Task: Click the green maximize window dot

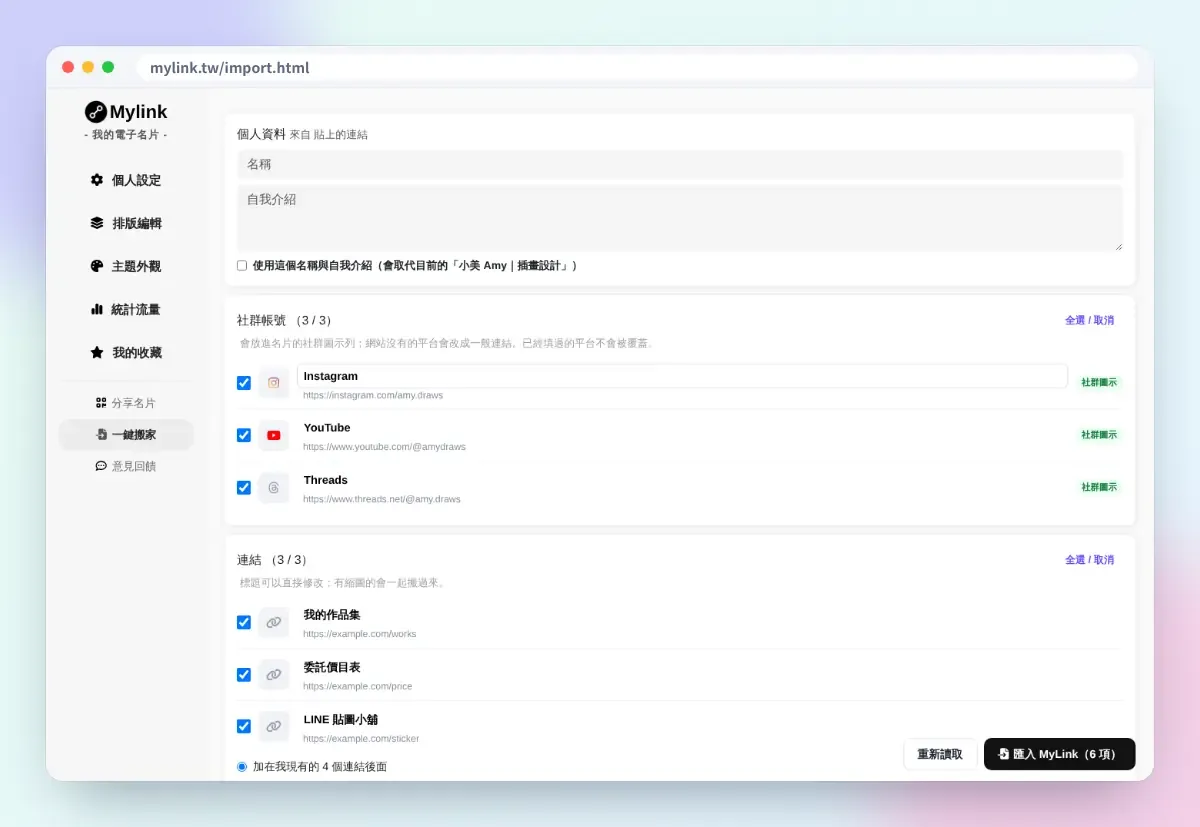Action: pos(108,67)
